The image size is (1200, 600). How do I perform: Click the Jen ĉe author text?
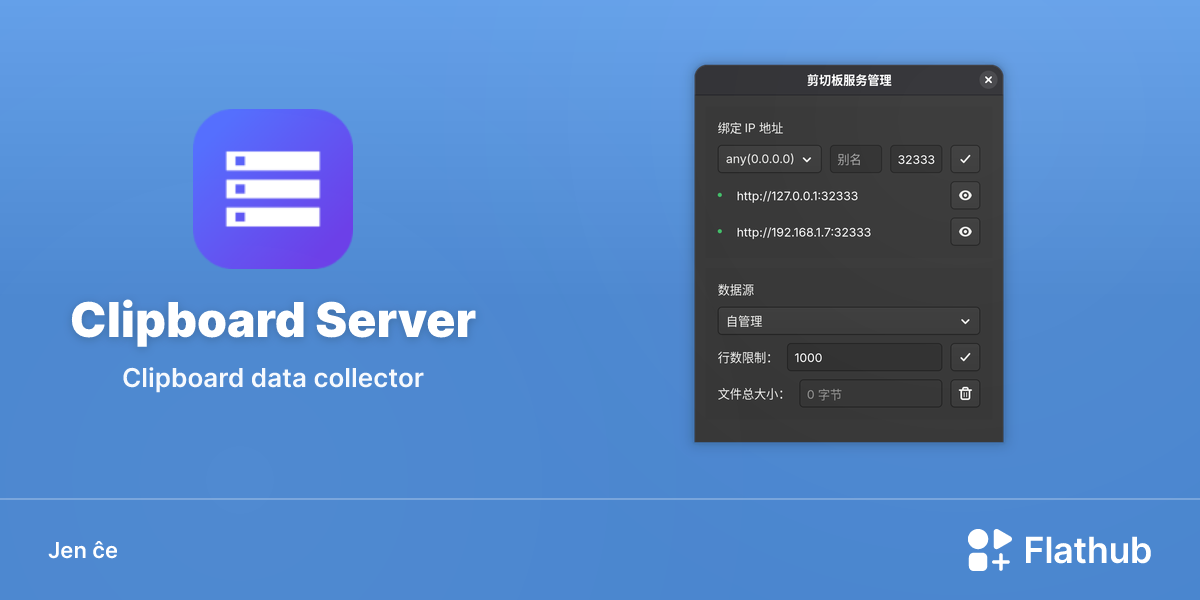[83, 550]
